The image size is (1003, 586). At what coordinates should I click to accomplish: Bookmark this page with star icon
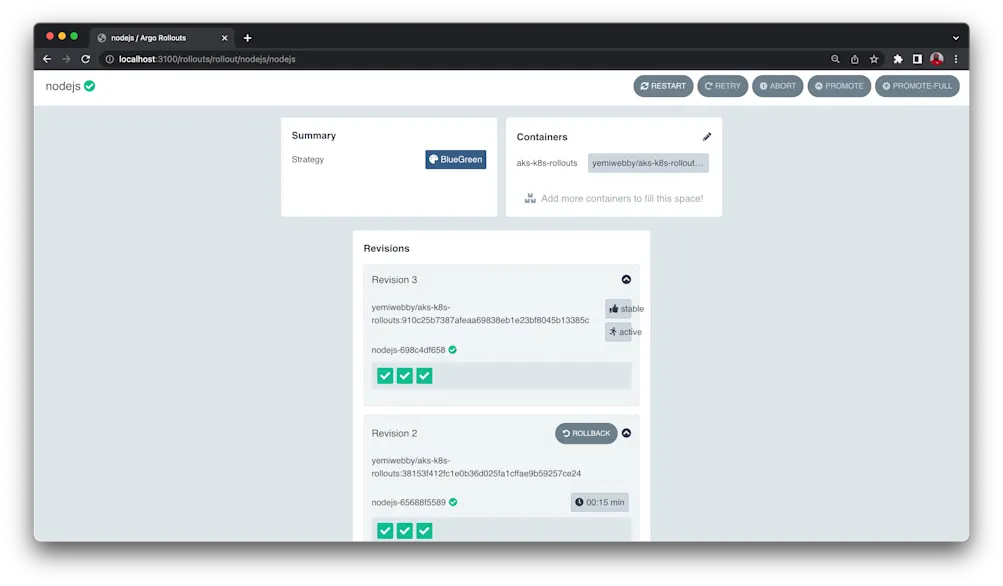click(x=874, y=59)
